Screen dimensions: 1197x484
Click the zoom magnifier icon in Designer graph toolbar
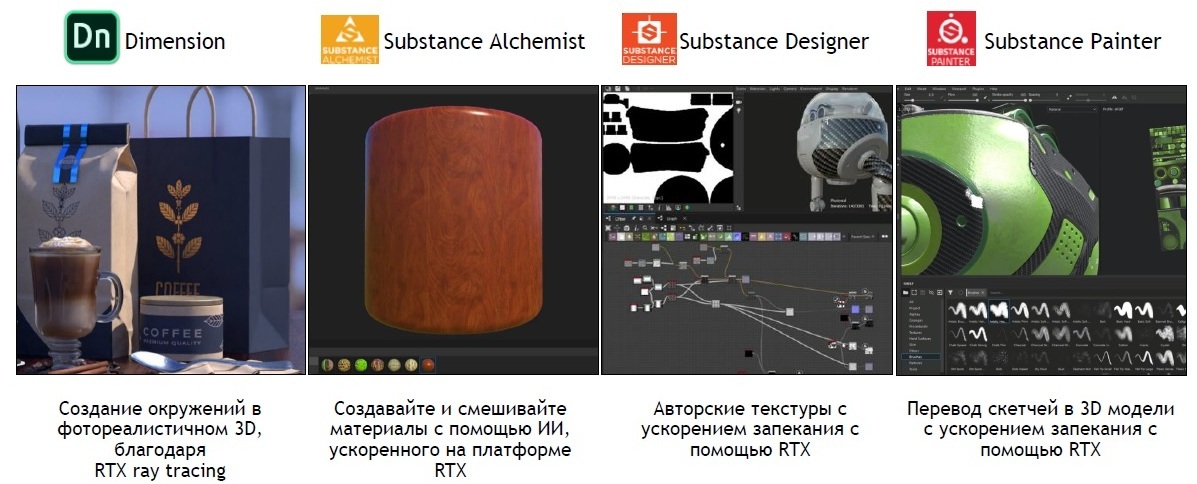pyautogui.click(x=645, y=227)
